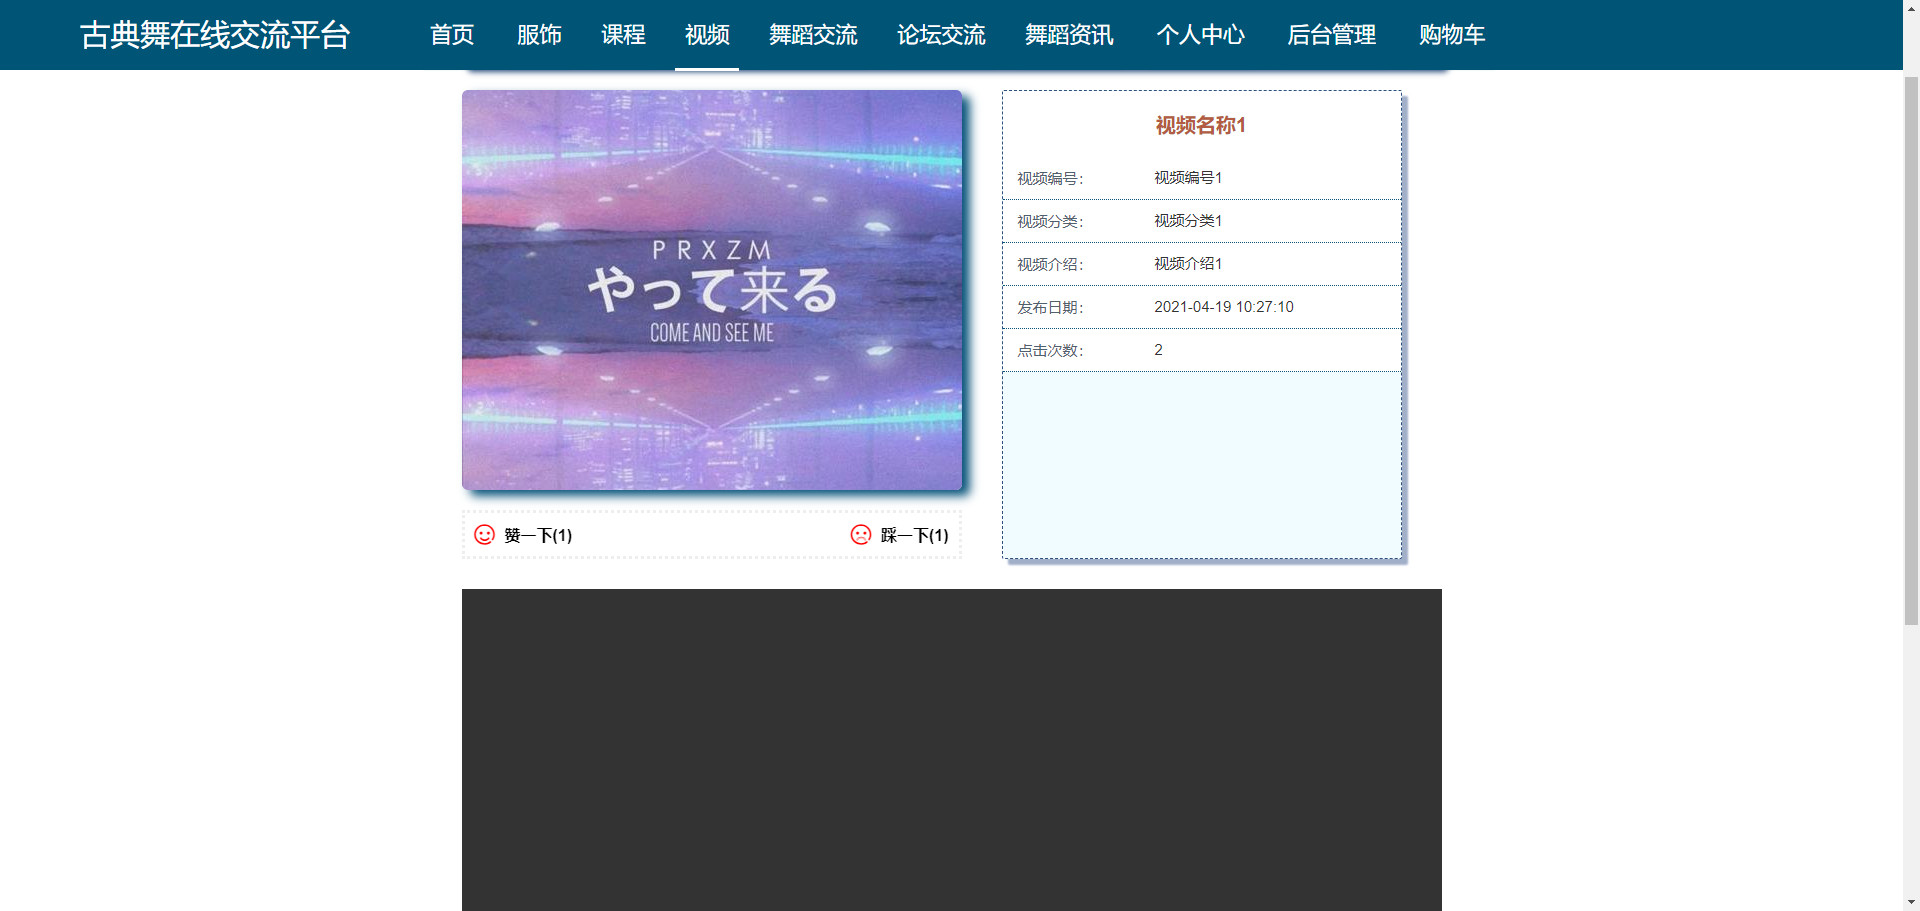Select the 视频 navigation tab

707,35
